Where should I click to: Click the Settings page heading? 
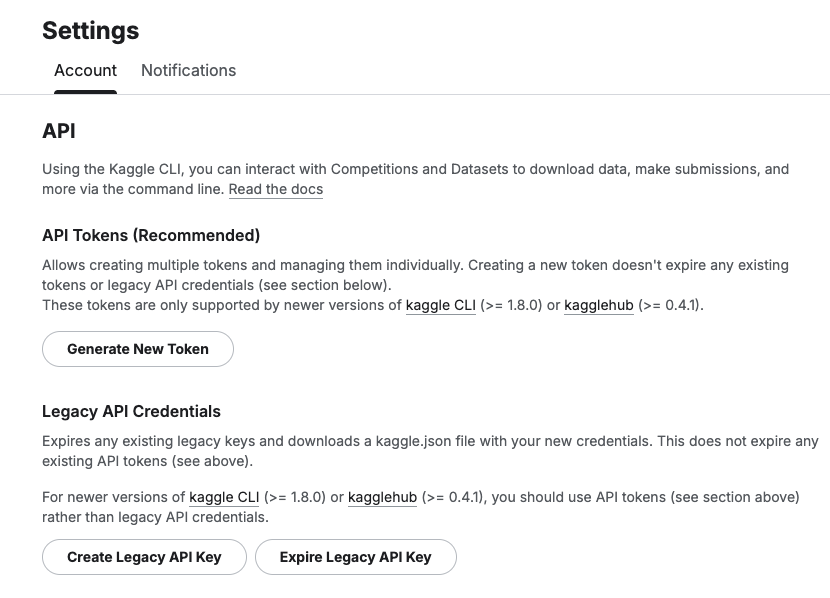tap(91, 31)
